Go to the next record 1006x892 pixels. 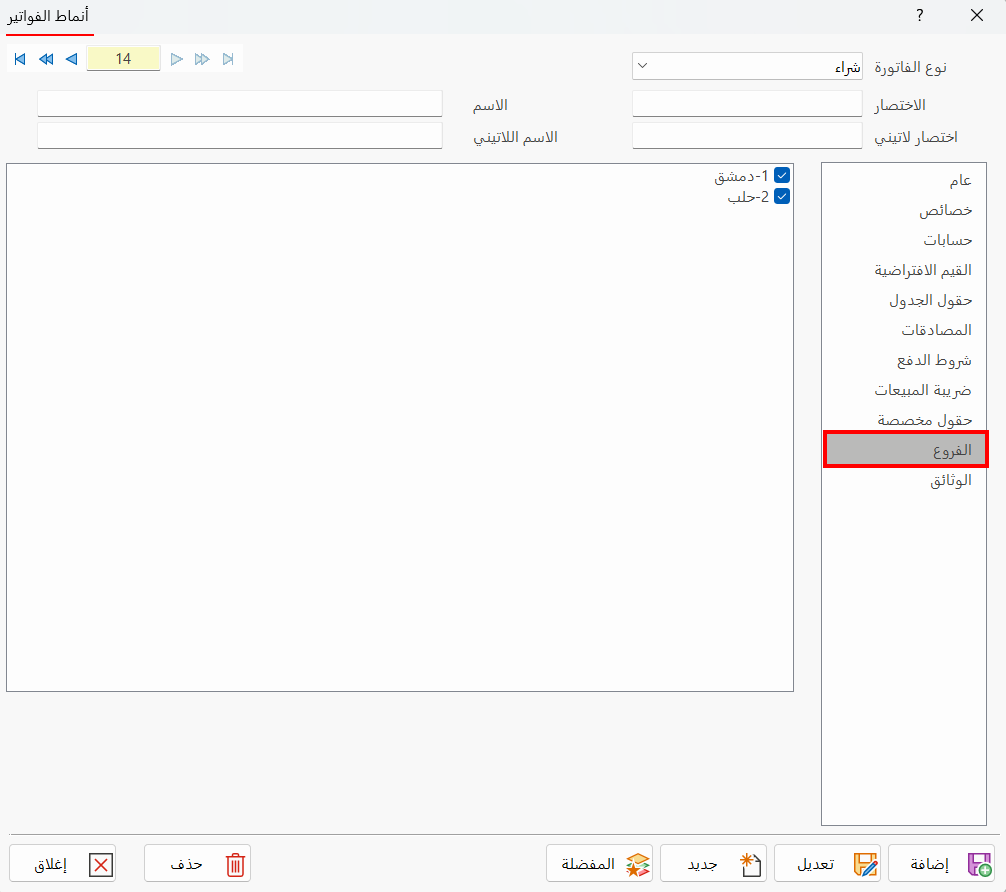tap(176, 59)
